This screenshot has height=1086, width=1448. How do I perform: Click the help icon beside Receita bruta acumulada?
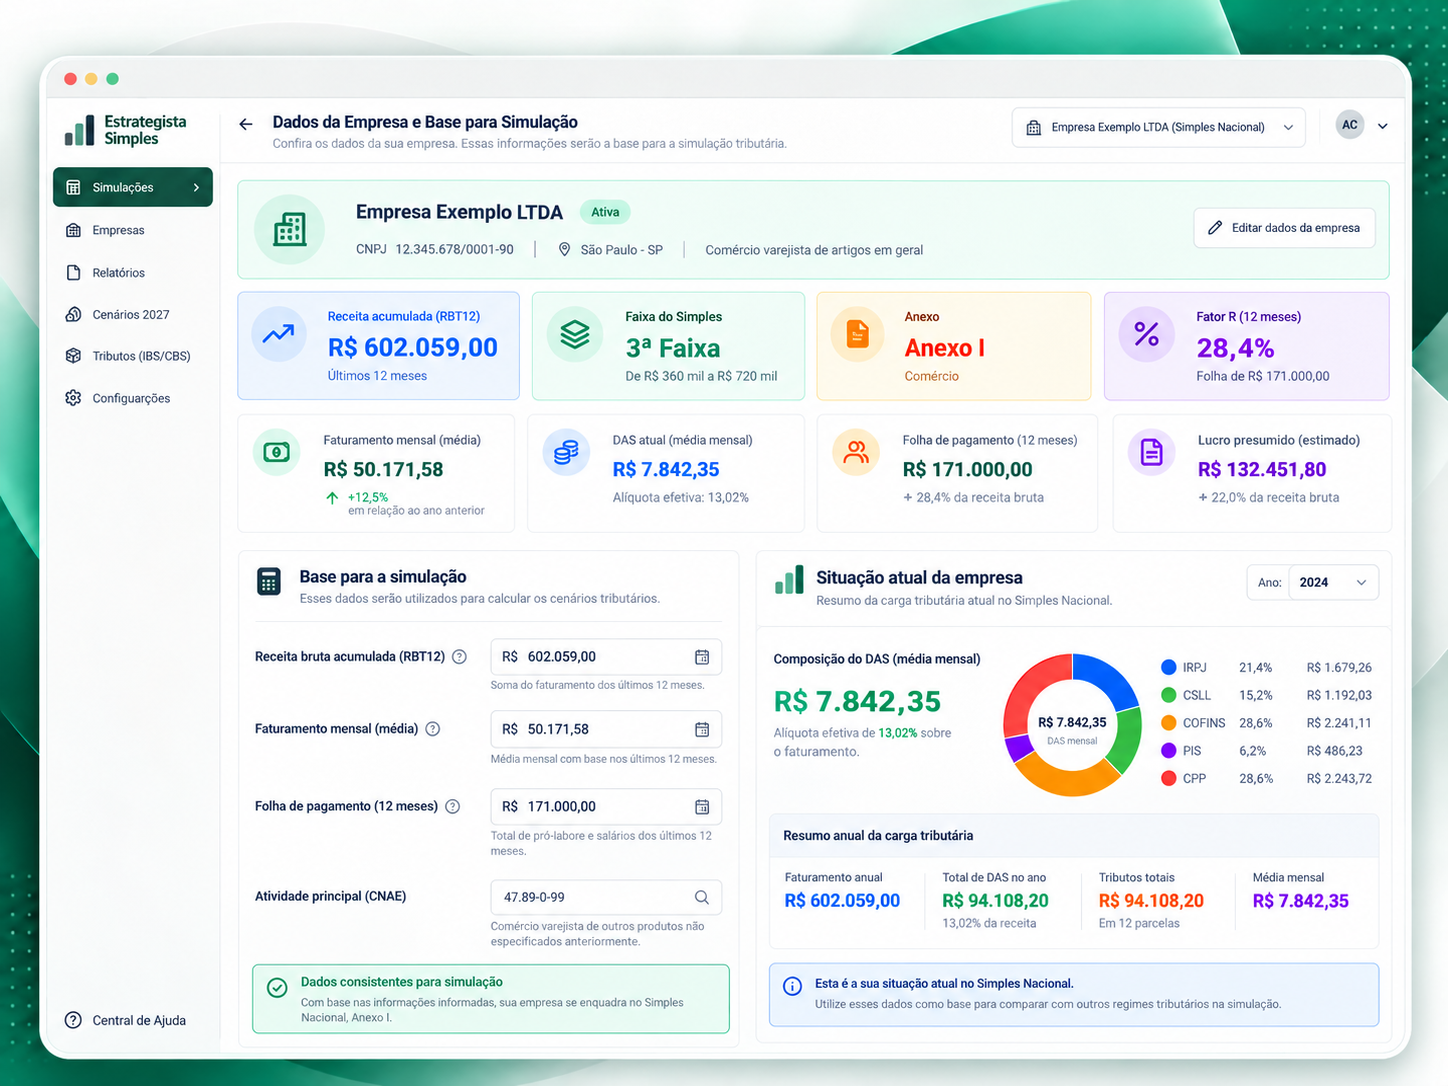pos(459,657)
